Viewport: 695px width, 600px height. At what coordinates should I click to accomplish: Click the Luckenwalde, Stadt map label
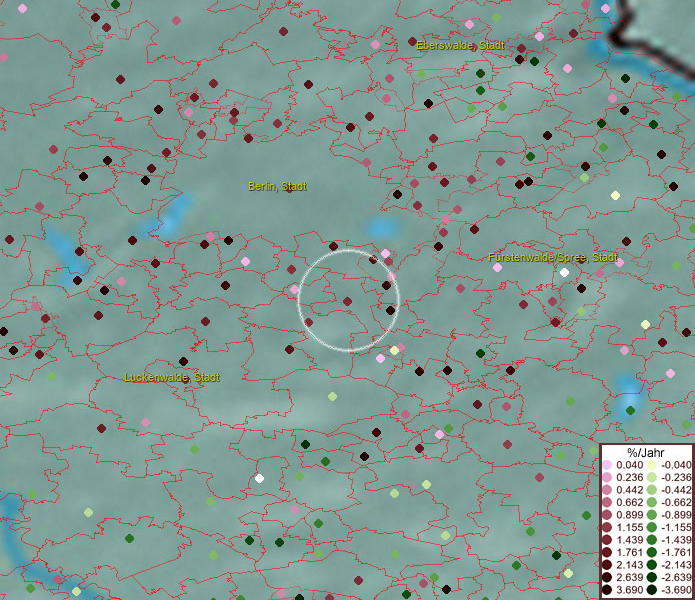(172, 377)
